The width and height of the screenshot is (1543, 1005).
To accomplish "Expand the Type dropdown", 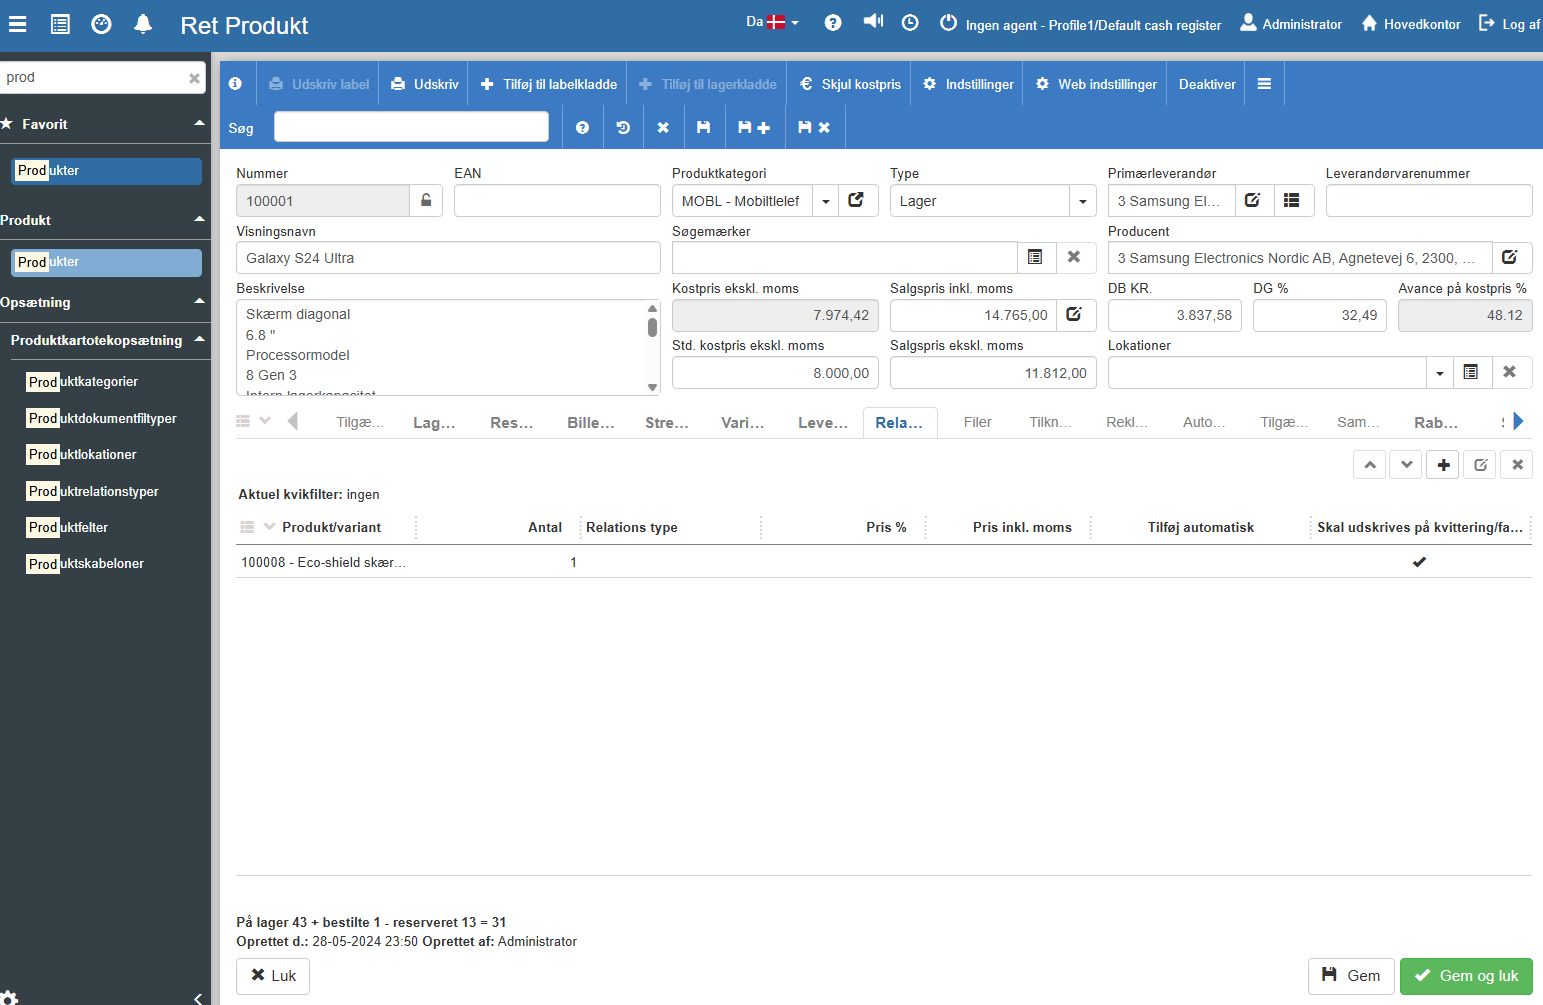I will tap(1082, 201).
